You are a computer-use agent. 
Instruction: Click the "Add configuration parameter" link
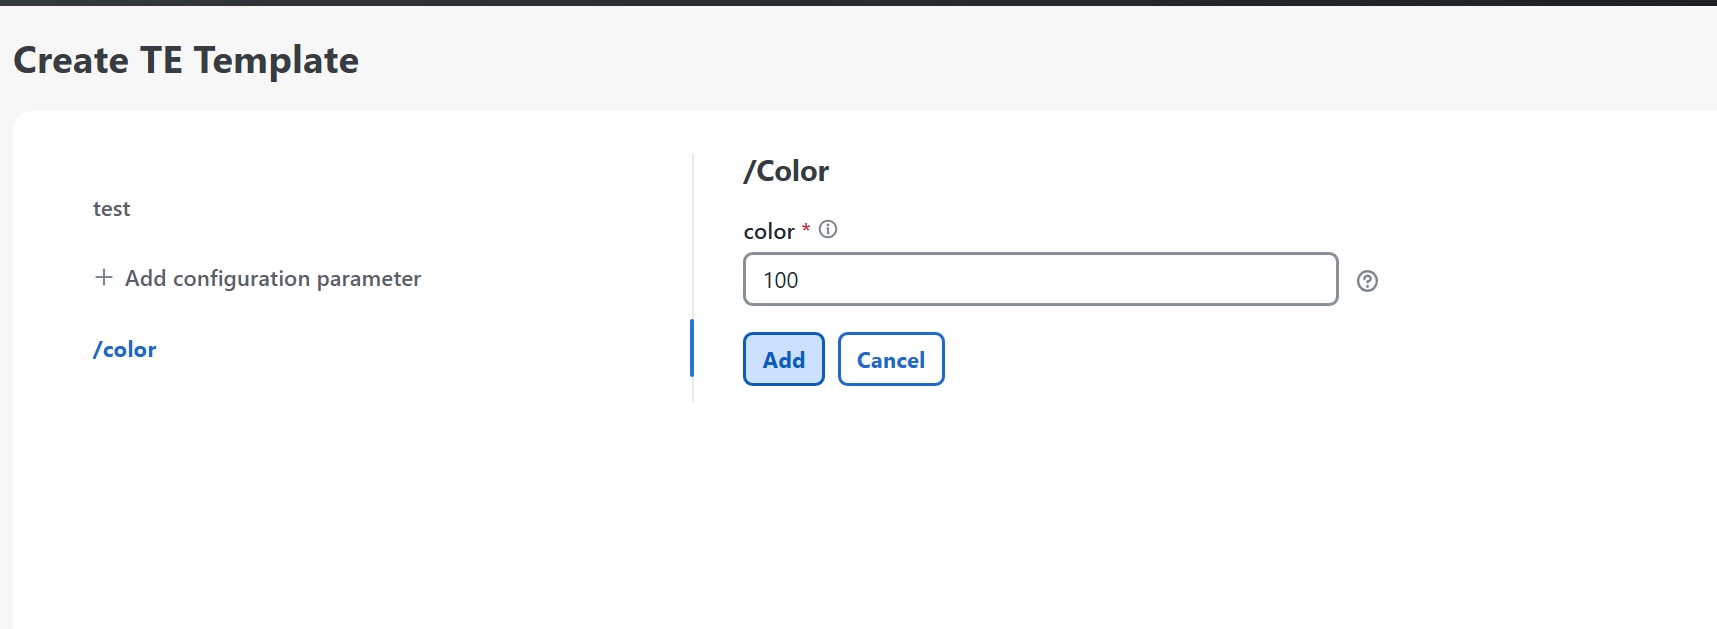click(272, 278)
